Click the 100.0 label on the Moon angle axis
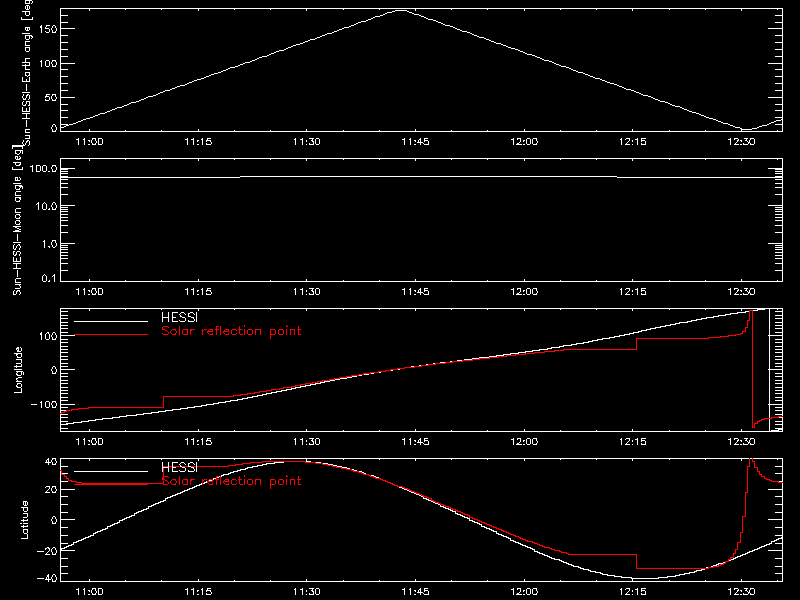 [43, 168]
